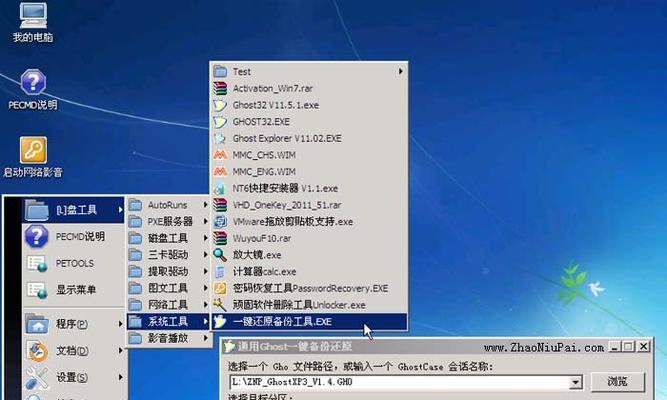The height and width of the screenshot is (400, 667).
Task: Click the 放大镜.exe magnifier icon
Action: click(x=220, y=255)
